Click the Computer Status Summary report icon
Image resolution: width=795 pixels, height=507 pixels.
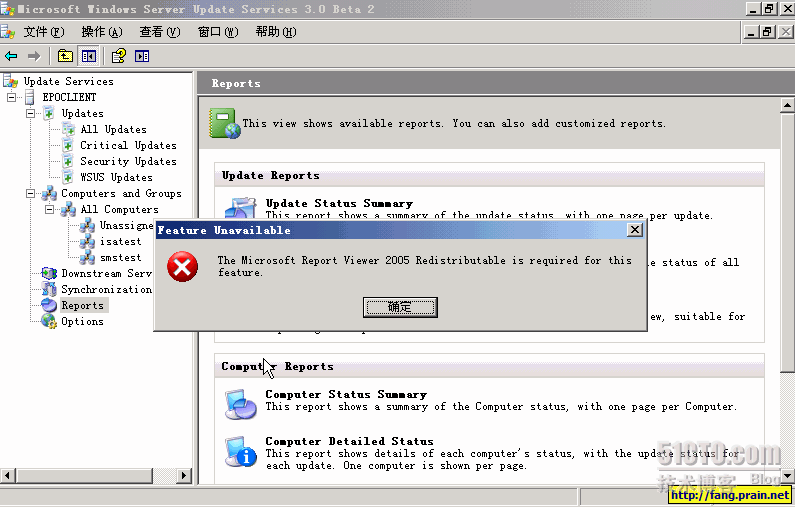(240, 404)
